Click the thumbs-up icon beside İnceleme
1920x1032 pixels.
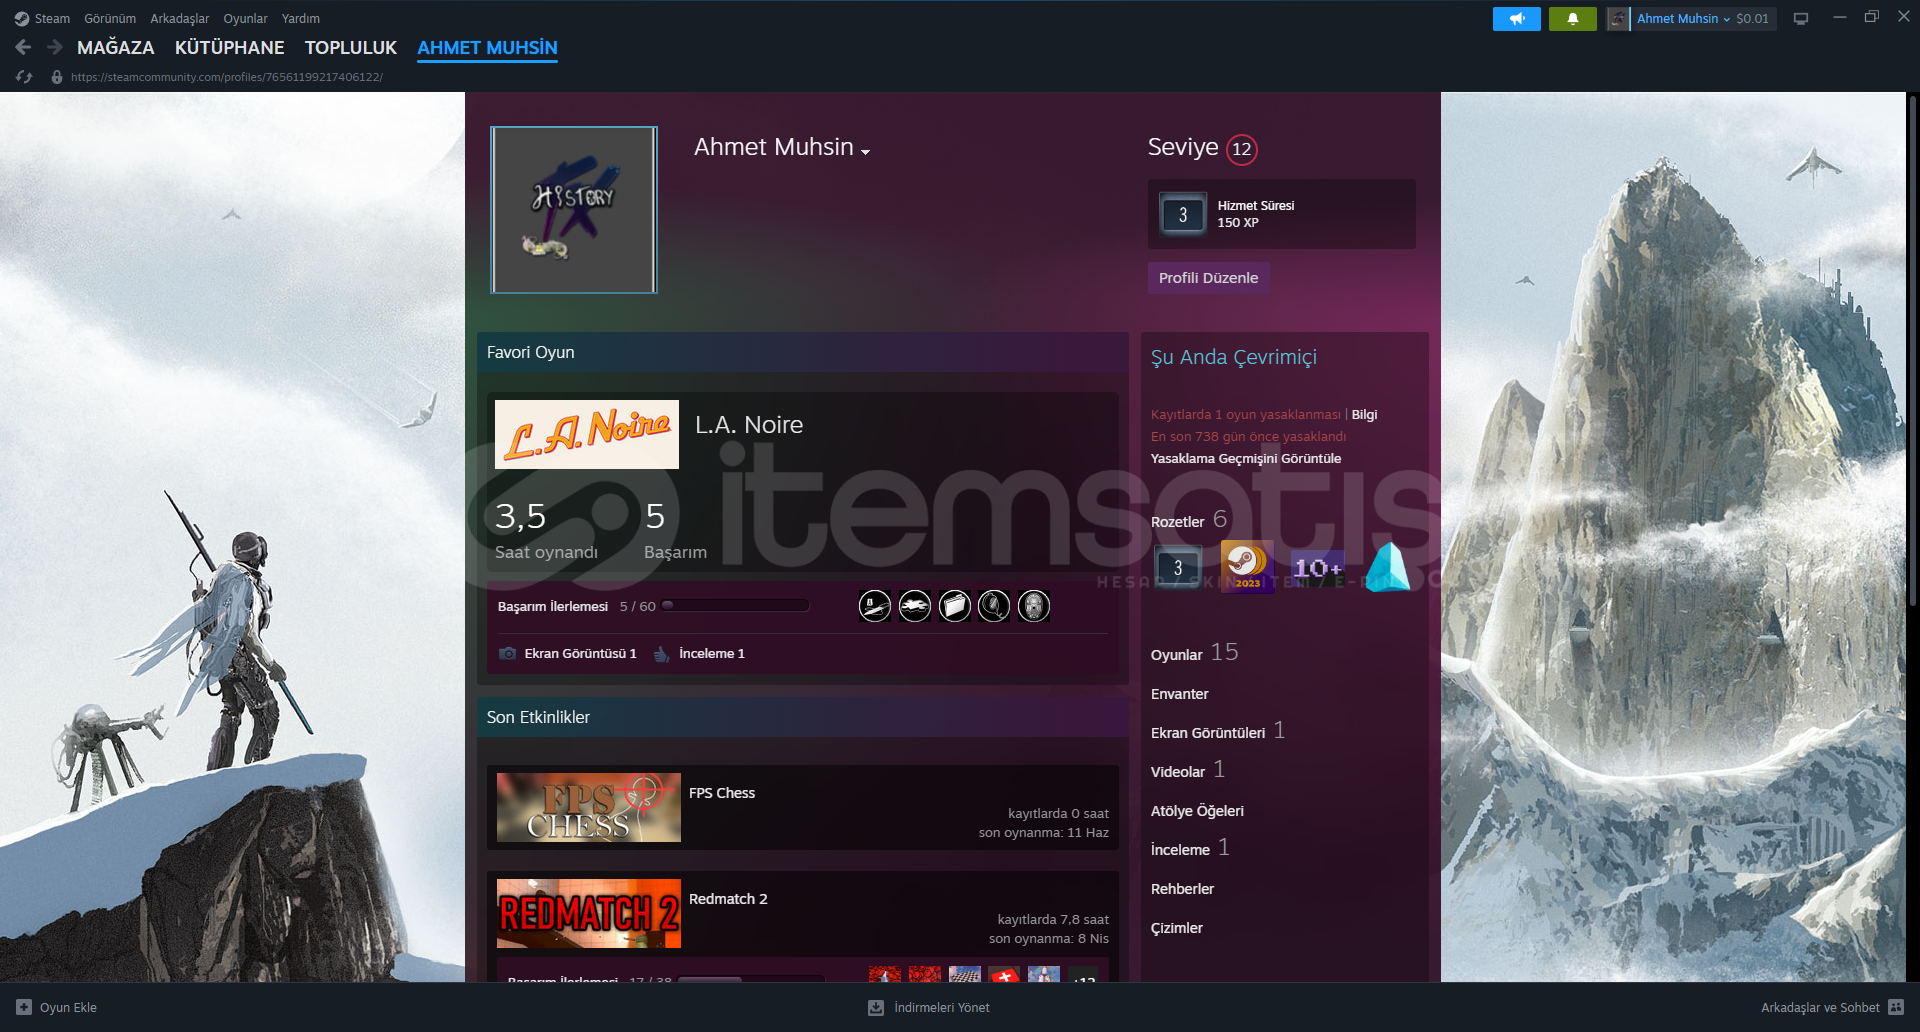tap(661, 653)
